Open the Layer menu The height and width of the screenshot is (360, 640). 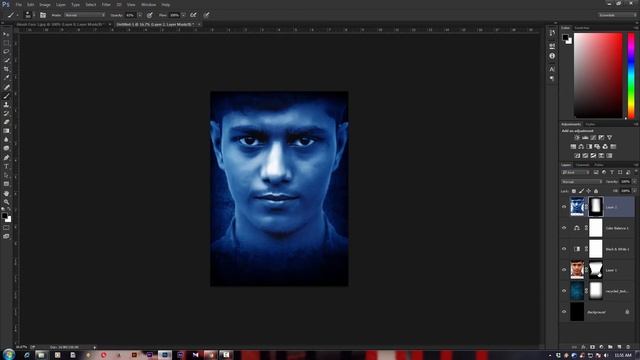[x=61, y=4]
